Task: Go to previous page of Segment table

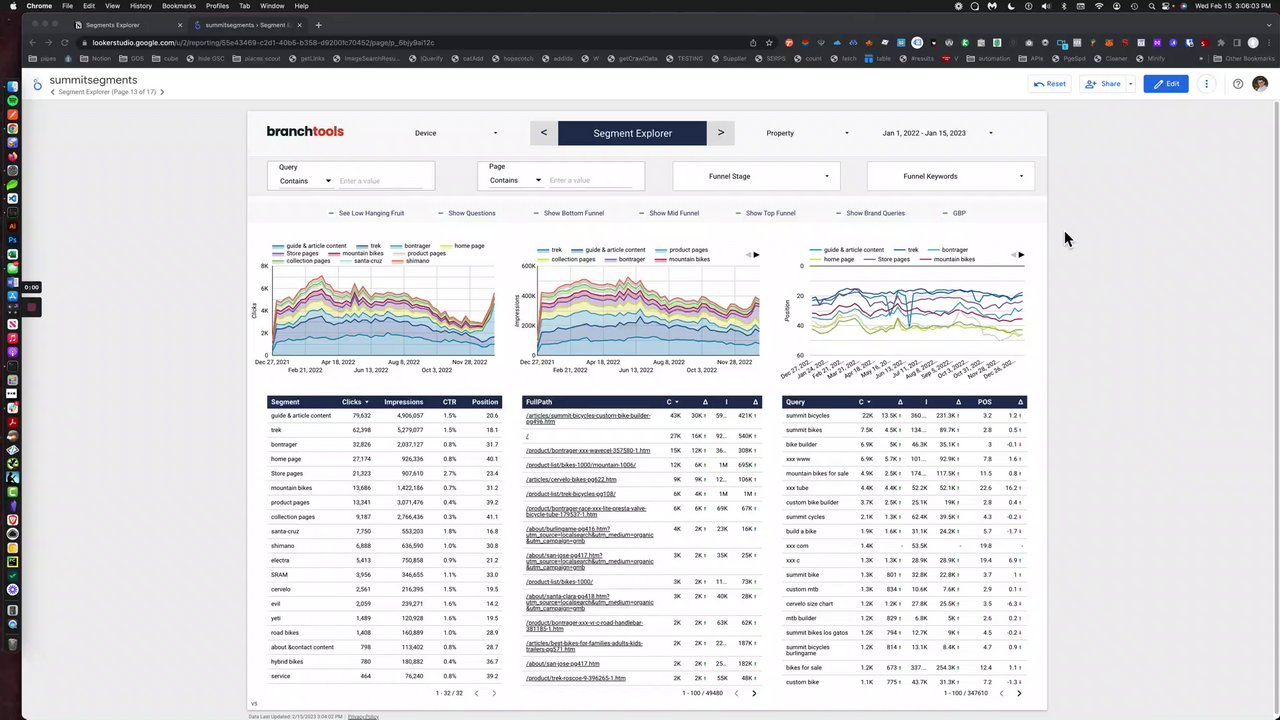Action: pyautogui.click(x=476, y=693)
